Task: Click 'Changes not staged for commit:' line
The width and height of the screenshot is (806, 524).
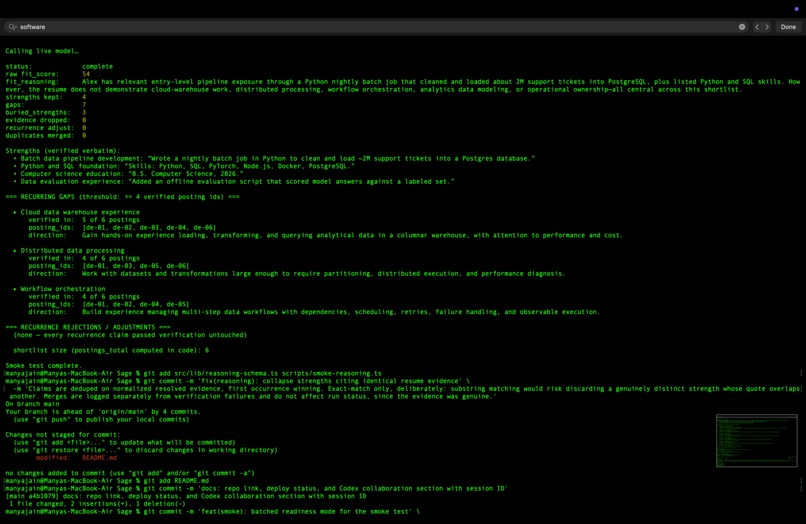Action: [x=63, y=435]
